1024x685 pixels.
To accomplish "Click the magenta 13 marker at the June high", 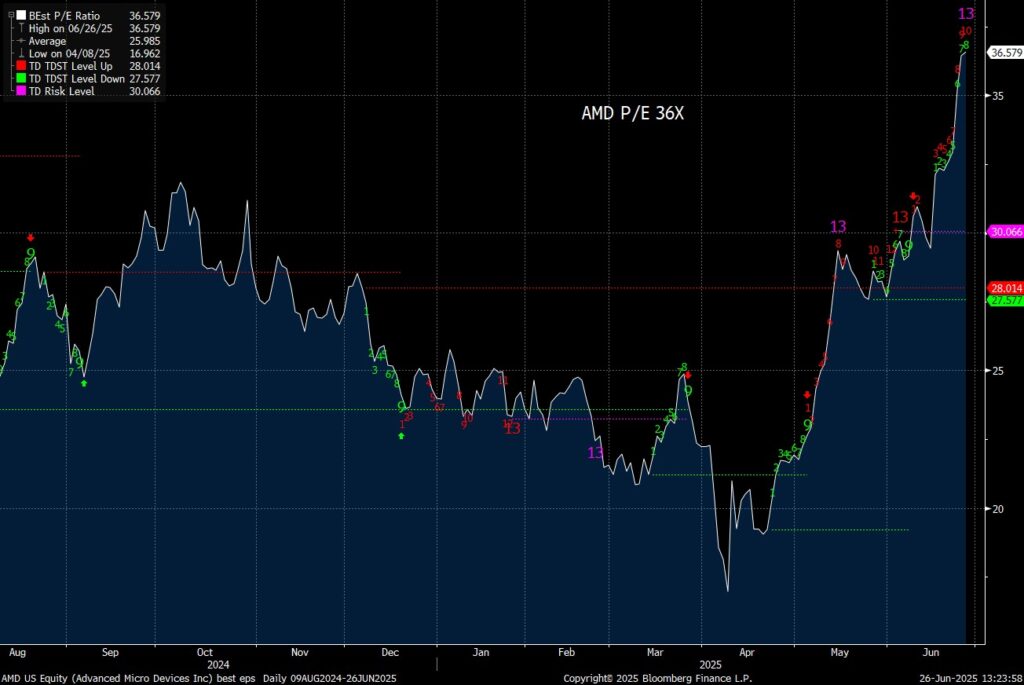I will point(966,13).
